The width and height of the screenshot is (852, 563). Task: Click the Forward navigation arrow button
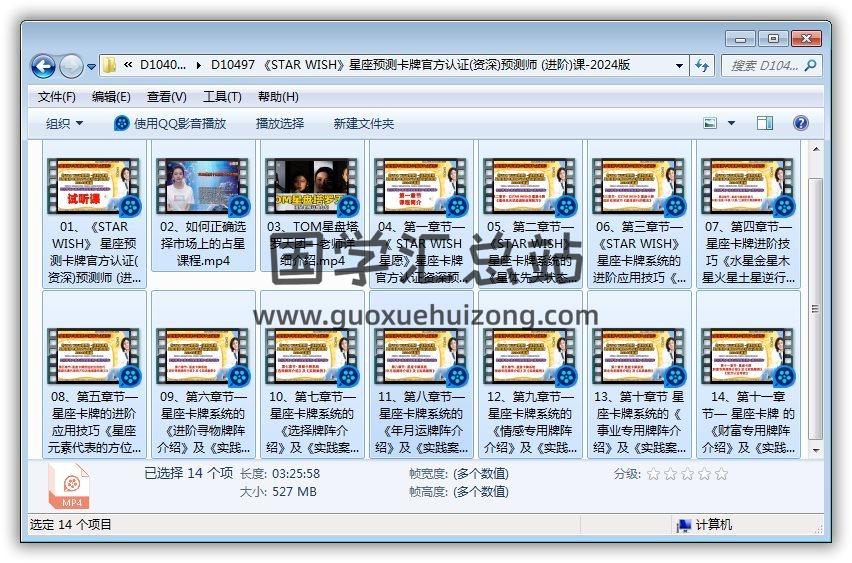[x=71, y=67]
